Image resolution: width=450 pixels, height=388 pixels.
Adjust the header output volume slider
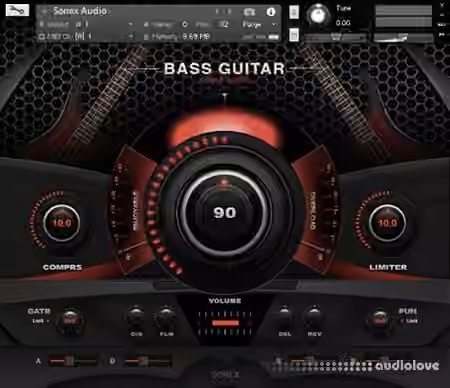(x=404, y=37)
